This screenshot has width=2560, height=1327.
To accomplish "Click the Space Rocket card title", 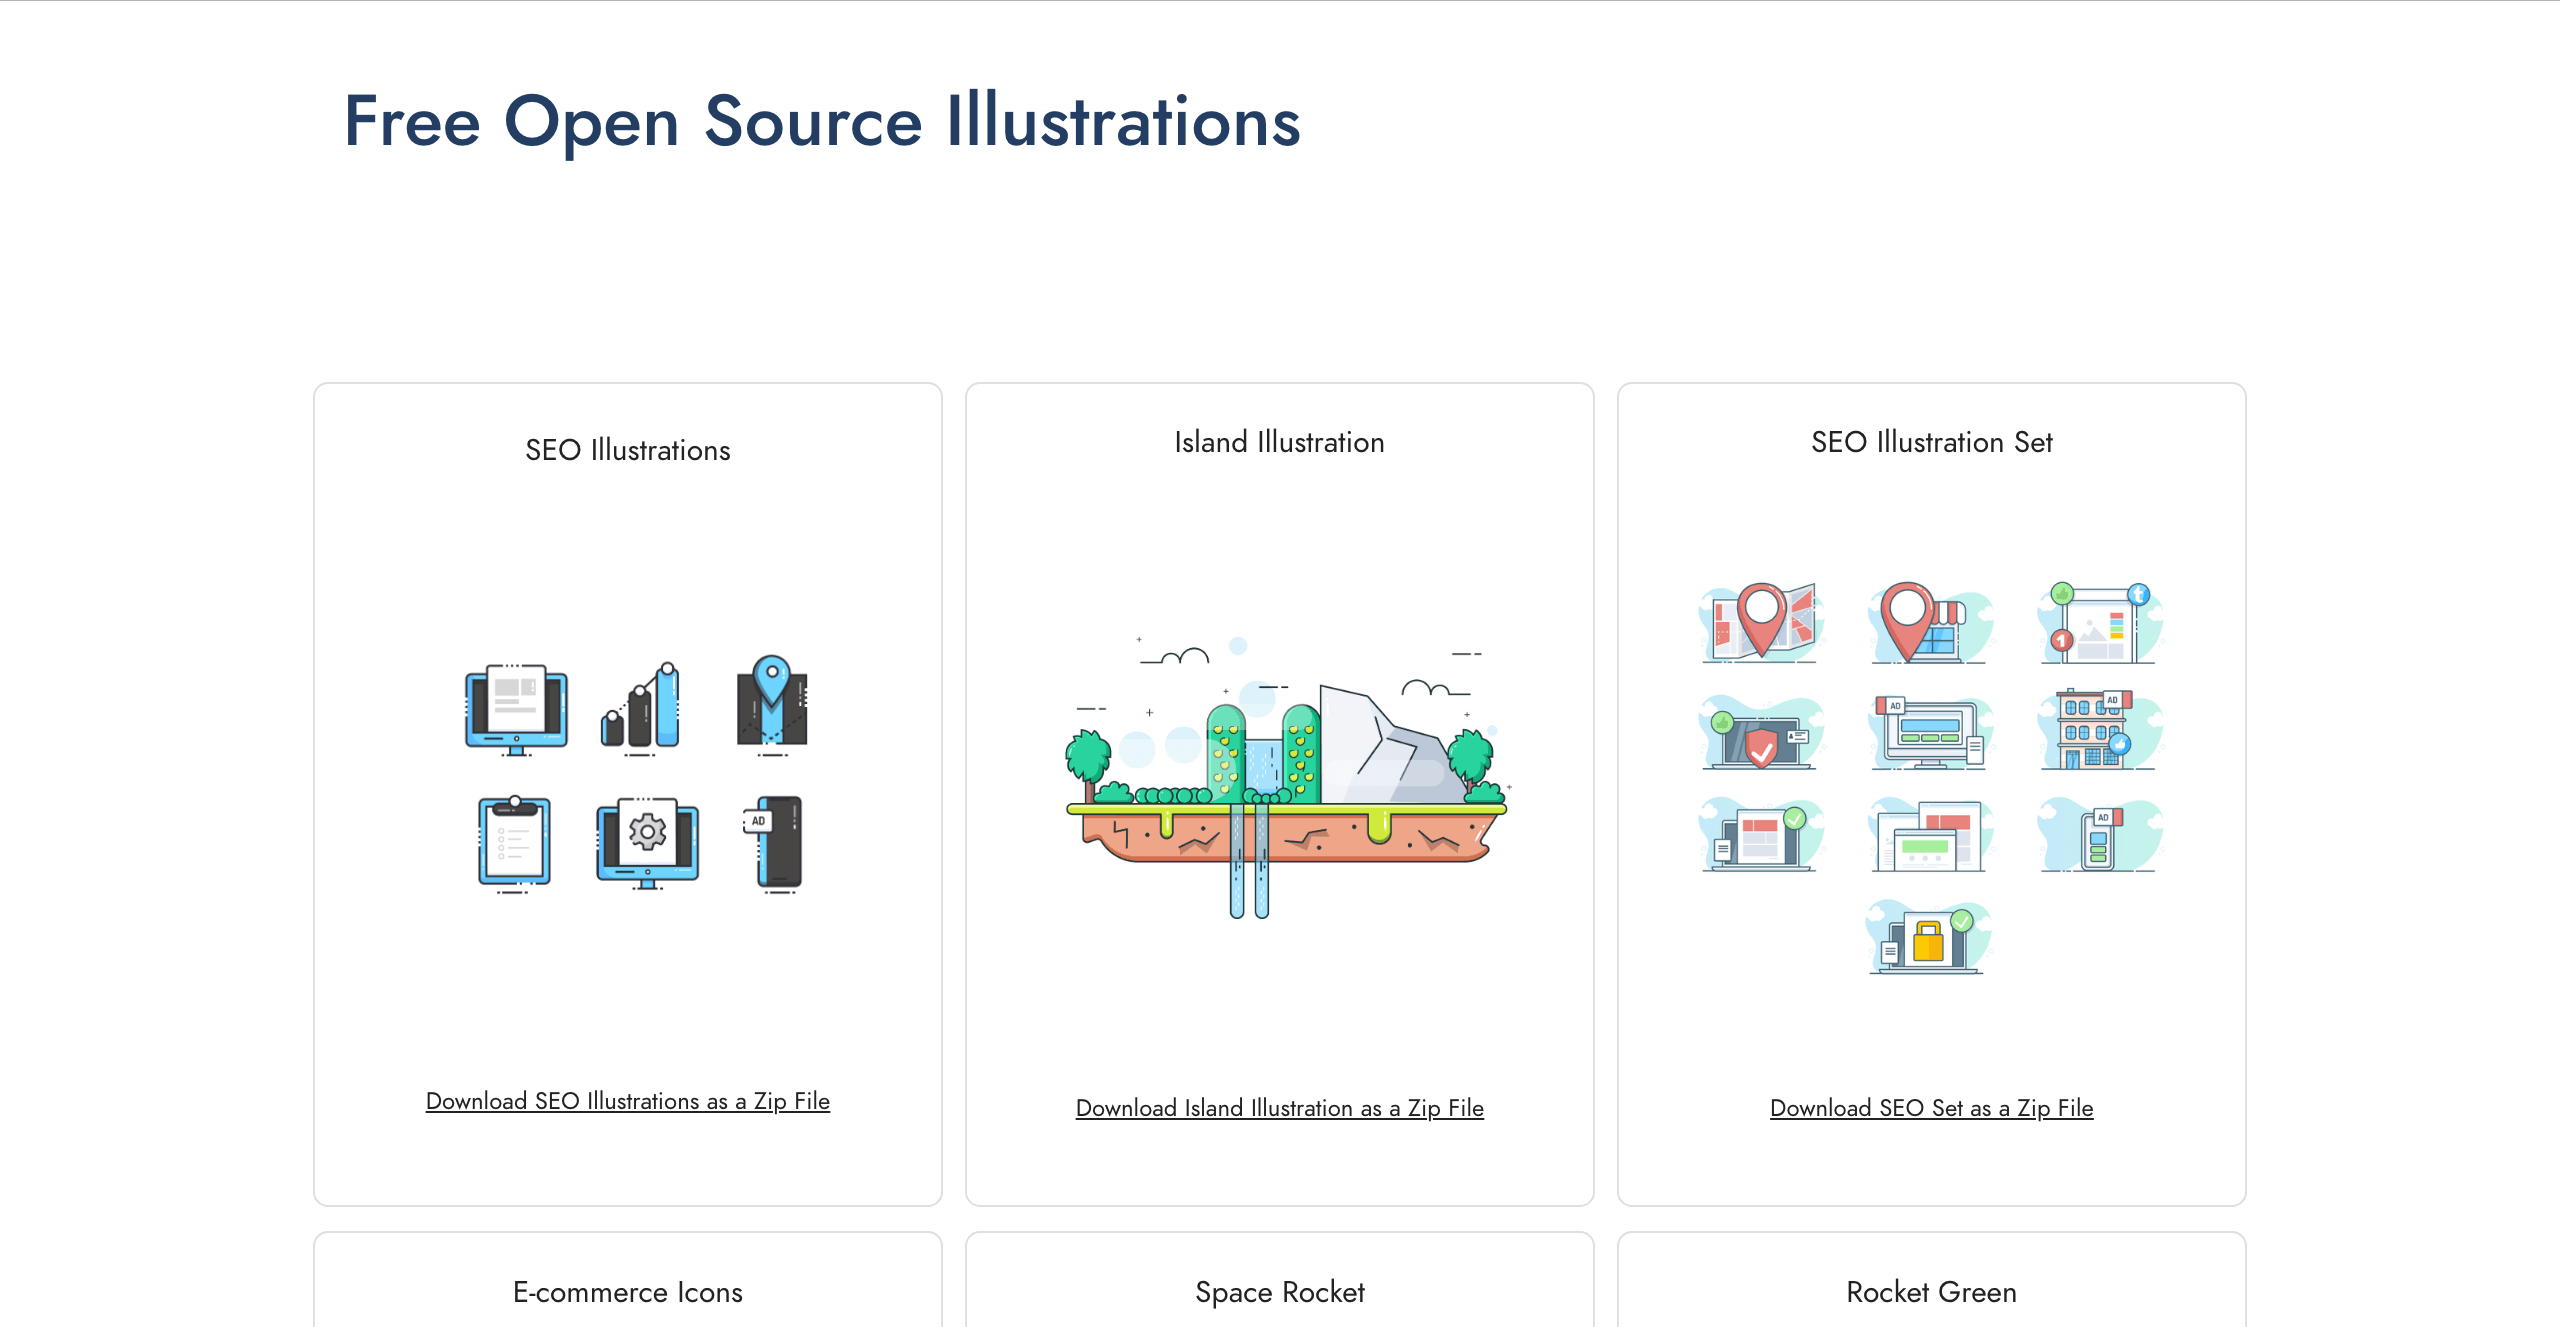I will [x=1279, y=1292].
